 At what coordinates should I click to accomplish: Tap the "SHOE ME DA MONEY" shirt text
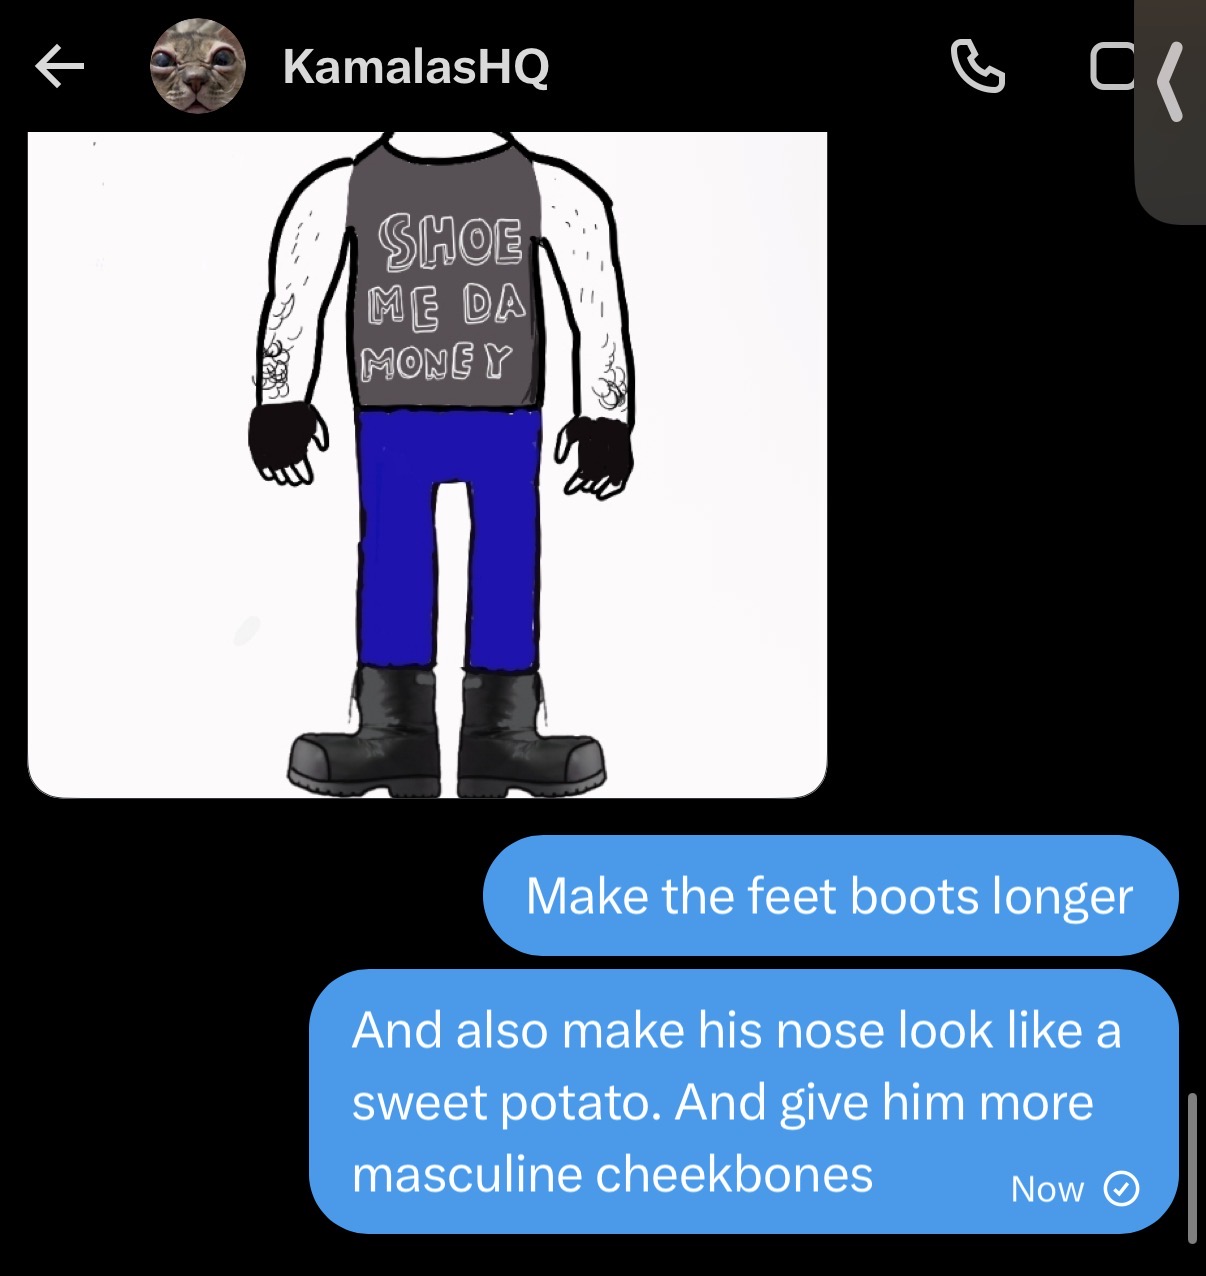[444, 298]
